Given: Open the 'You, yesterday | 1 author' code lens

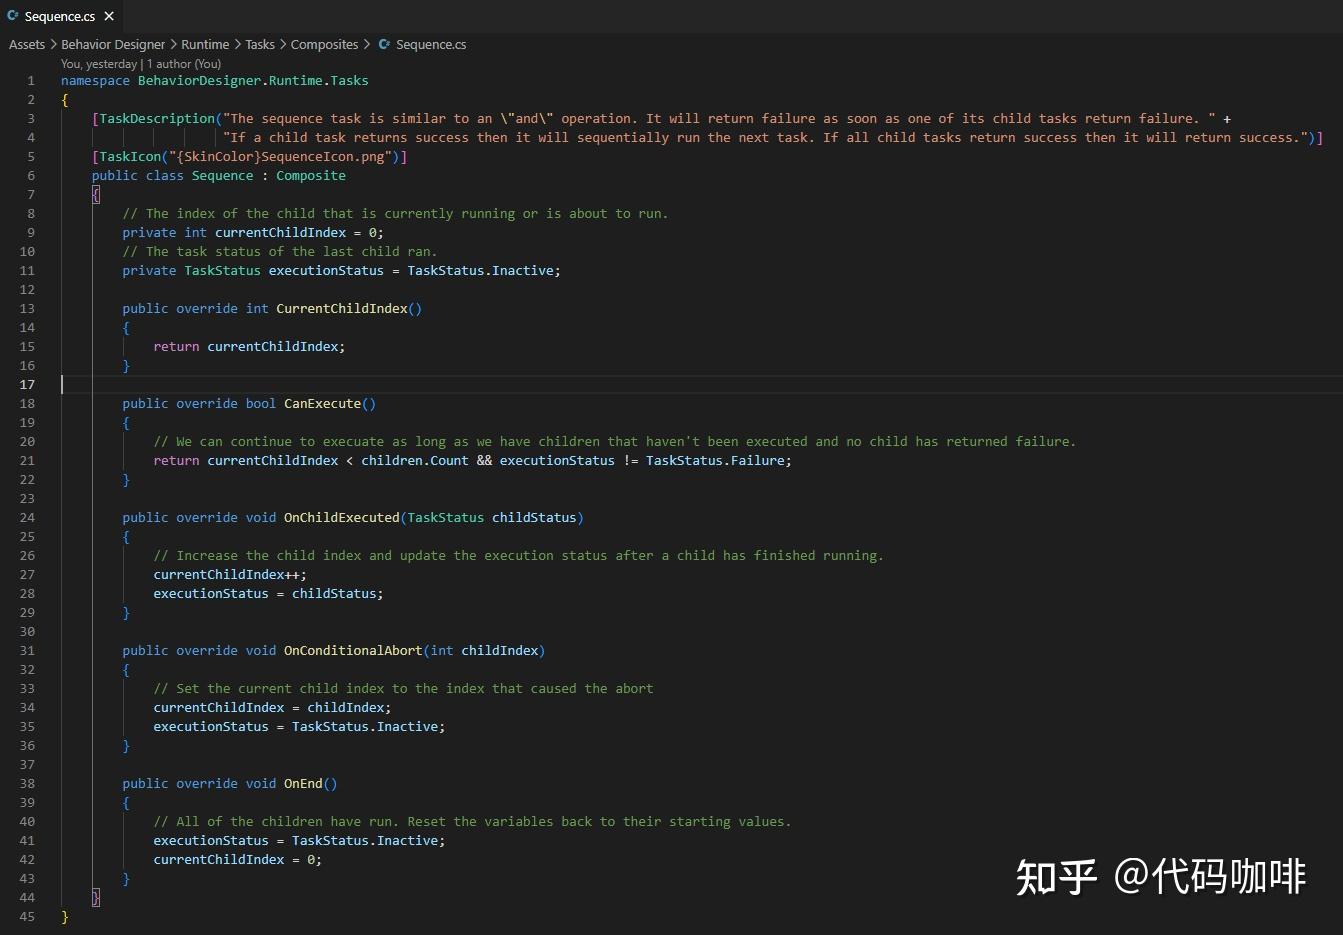Looking at the screenshot, I should point(141,64).
